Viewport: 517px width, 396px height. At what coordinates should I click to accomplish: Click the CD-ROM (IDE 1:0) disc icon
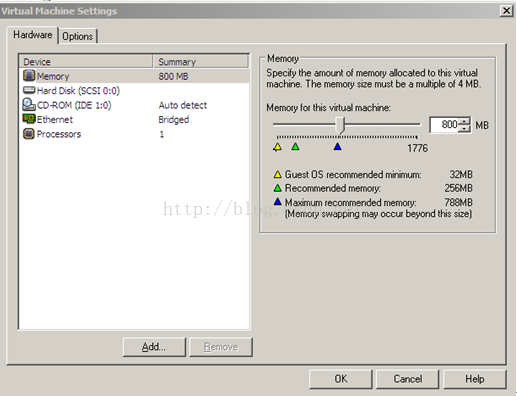coord(29,105)
